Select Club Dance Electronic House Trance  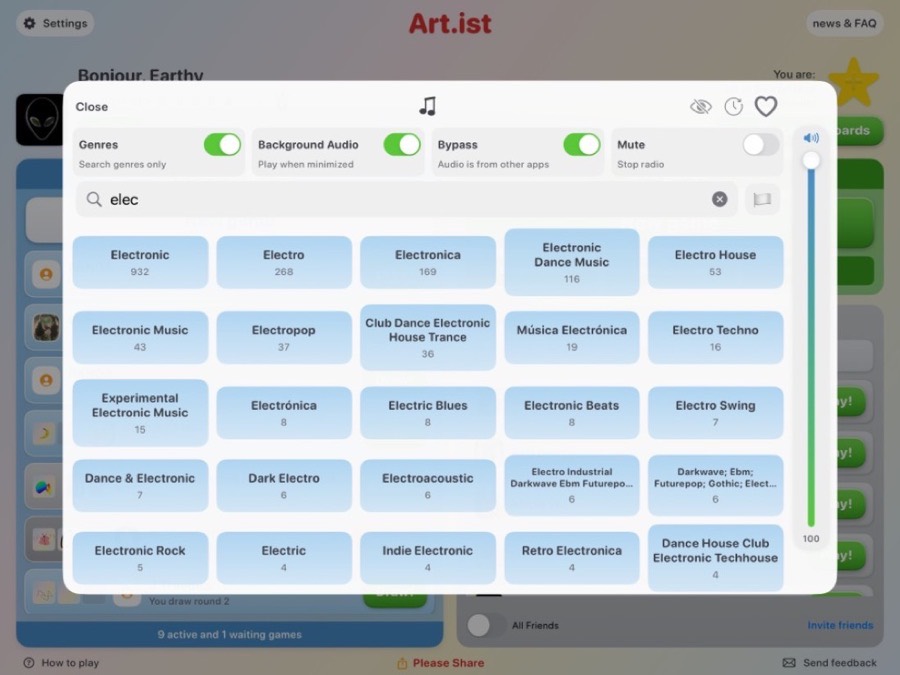click(428, 338)
